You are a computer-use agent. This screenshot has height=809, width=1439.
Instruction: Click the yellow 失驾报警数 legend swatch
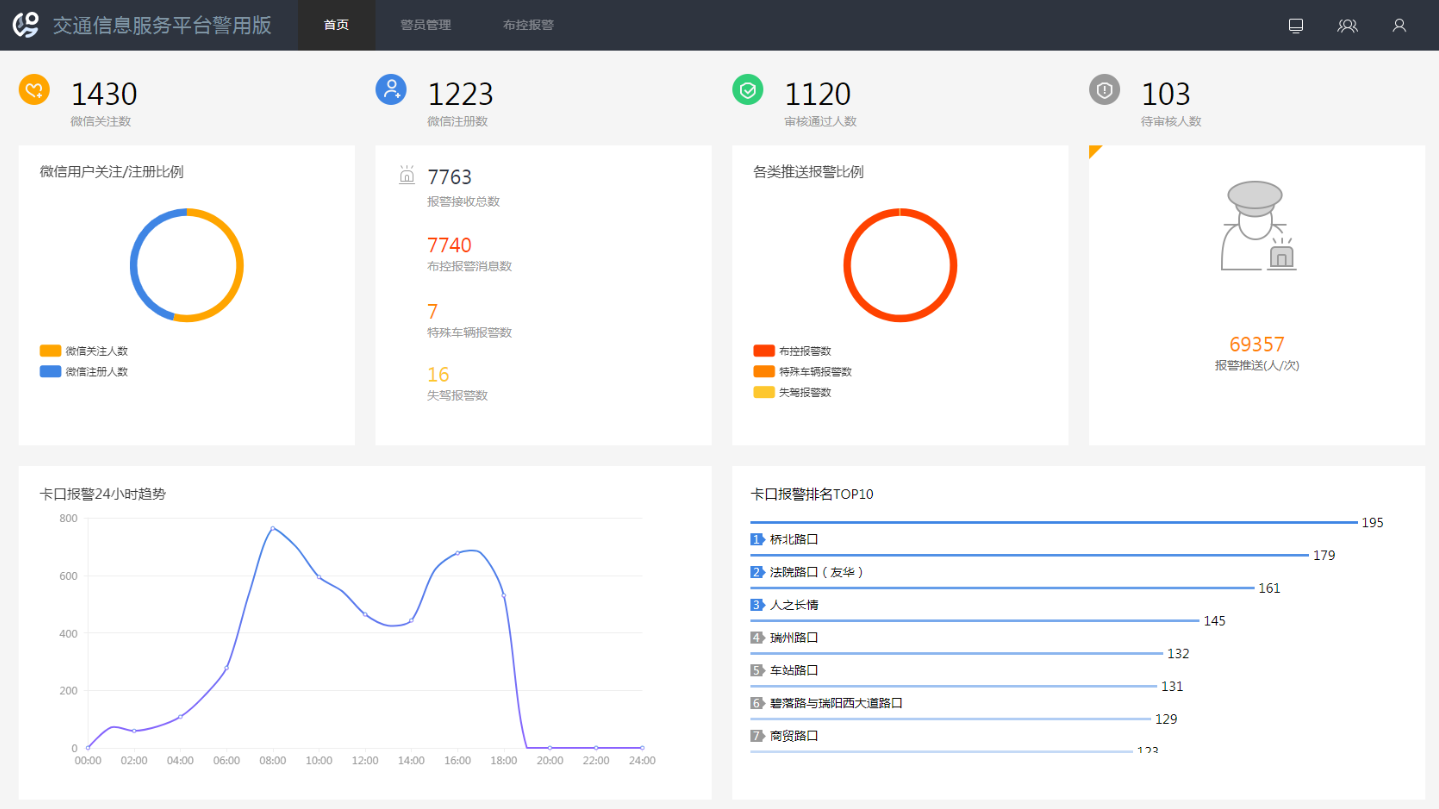764,392
